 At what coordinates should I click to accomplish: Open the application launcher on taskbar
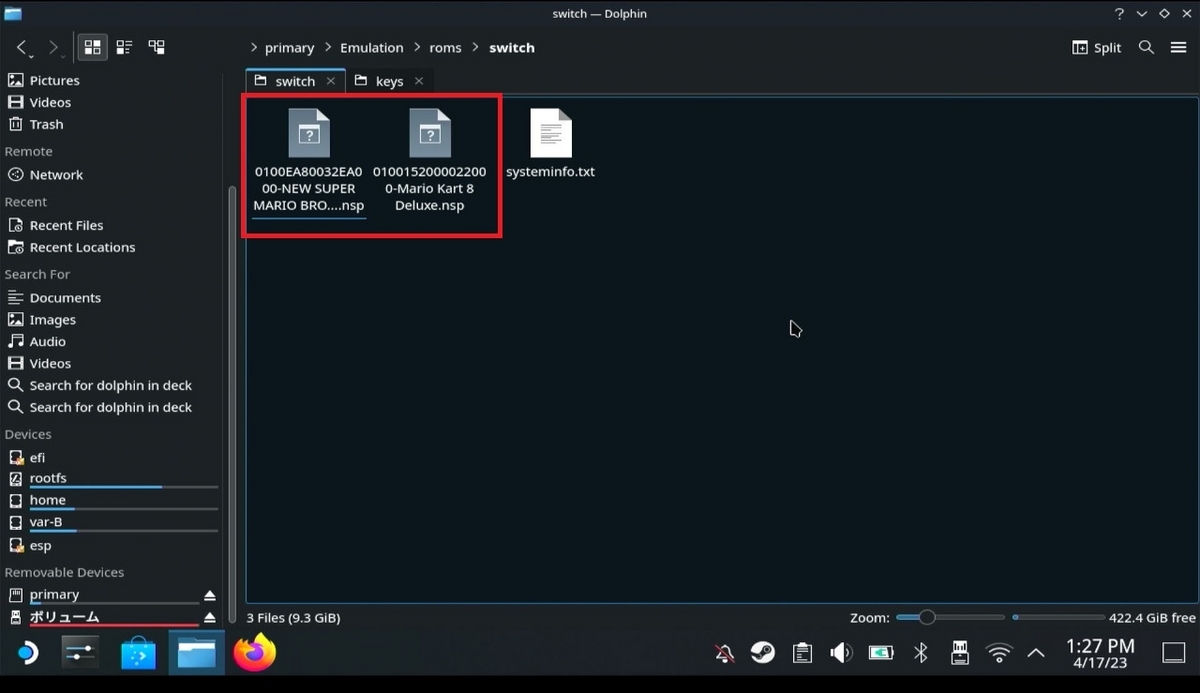click(x=28, y=653)
